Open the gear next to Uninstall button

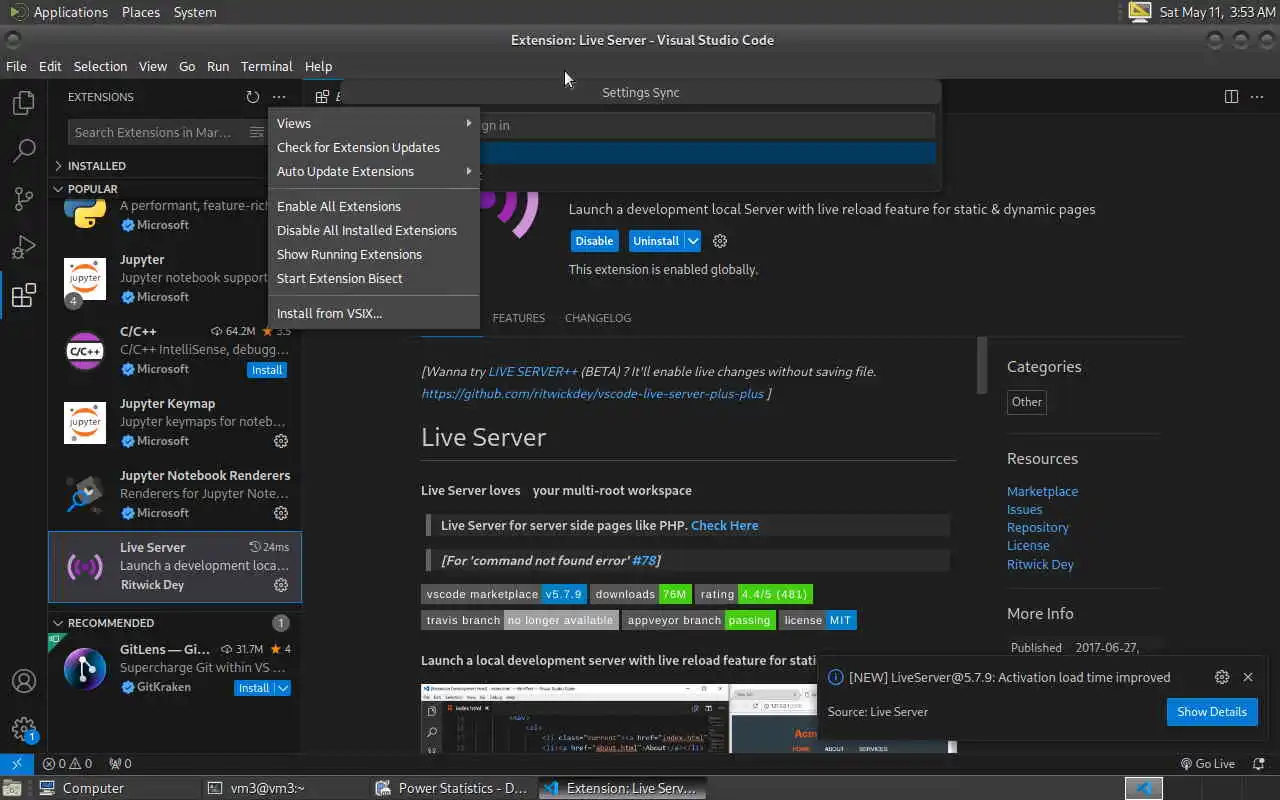point(720,241)
